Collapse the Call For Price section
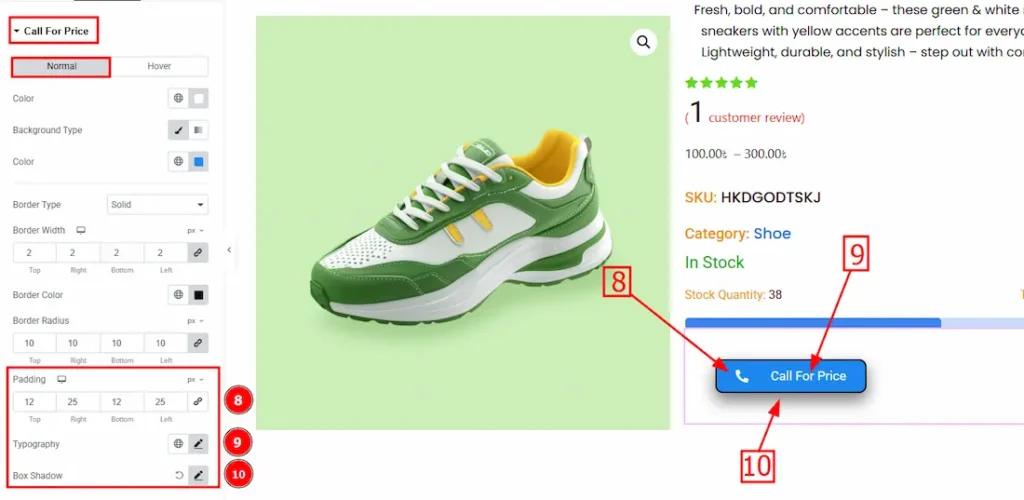 pos(54,31)
